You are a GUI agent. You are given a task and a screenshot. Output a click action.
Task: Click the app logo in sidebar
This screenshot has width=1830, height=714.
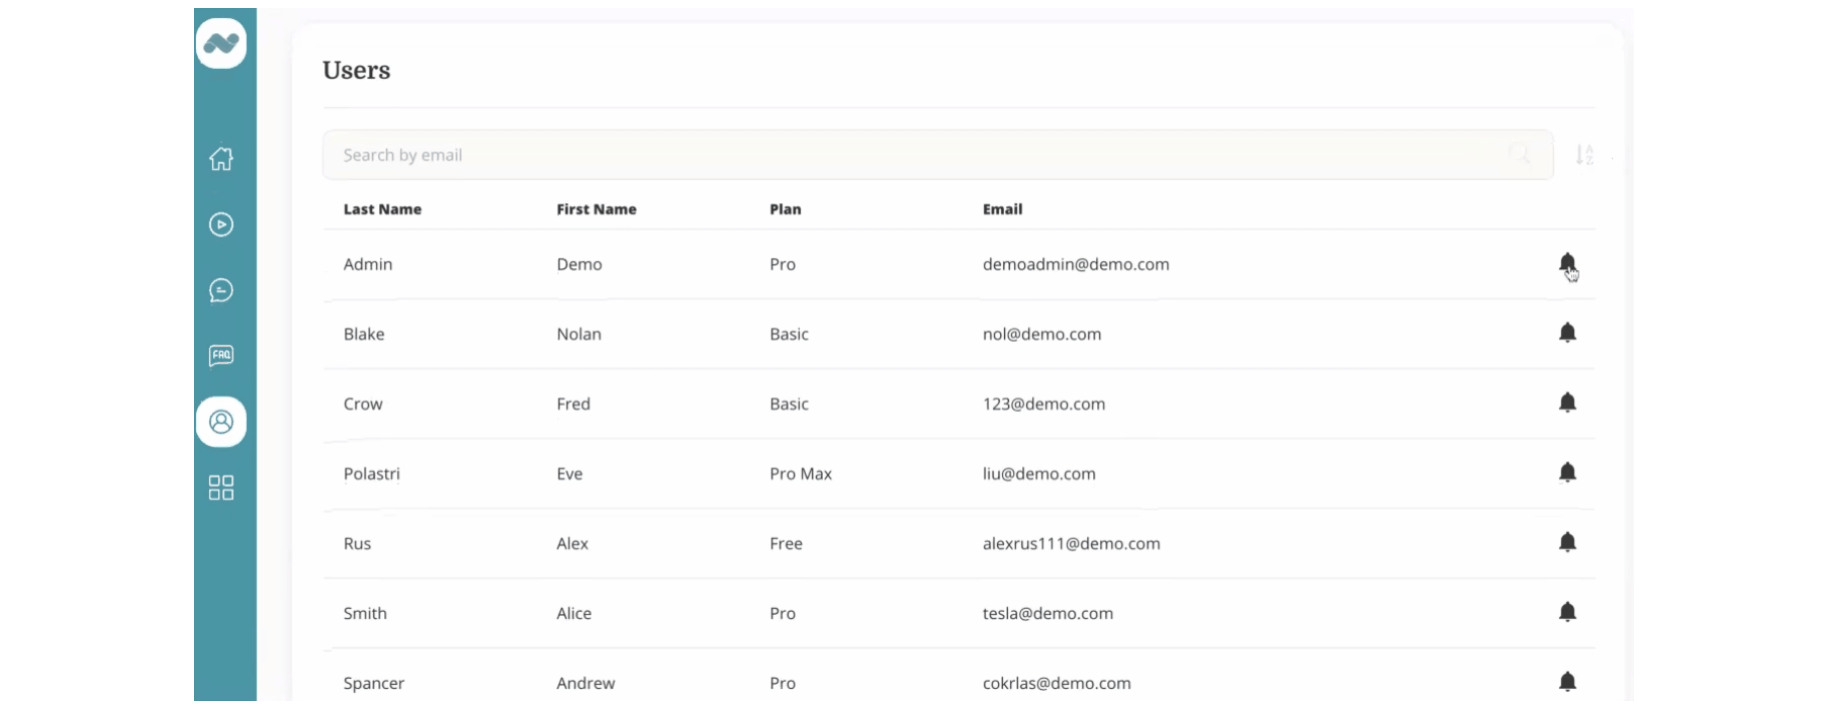coord(221,43)
